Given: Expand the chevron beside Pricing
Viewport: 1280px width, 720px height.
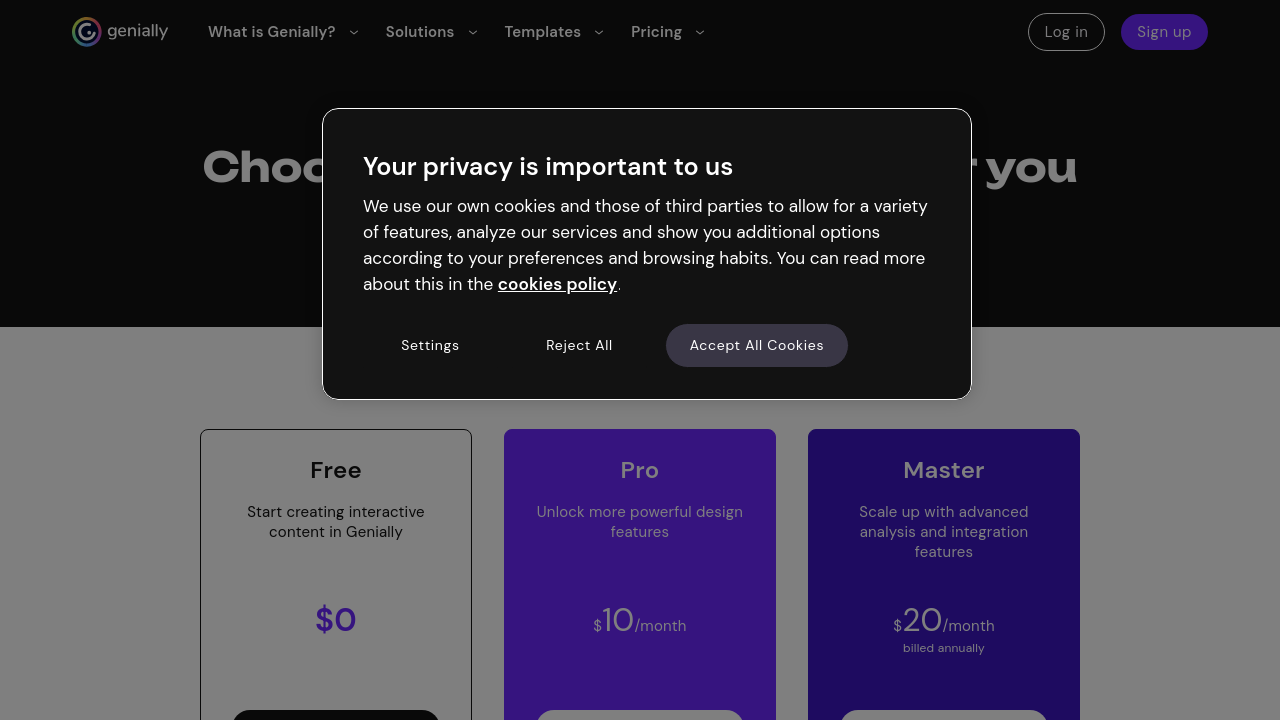Looking at the screenshot, I should click(x=700, y=32).
